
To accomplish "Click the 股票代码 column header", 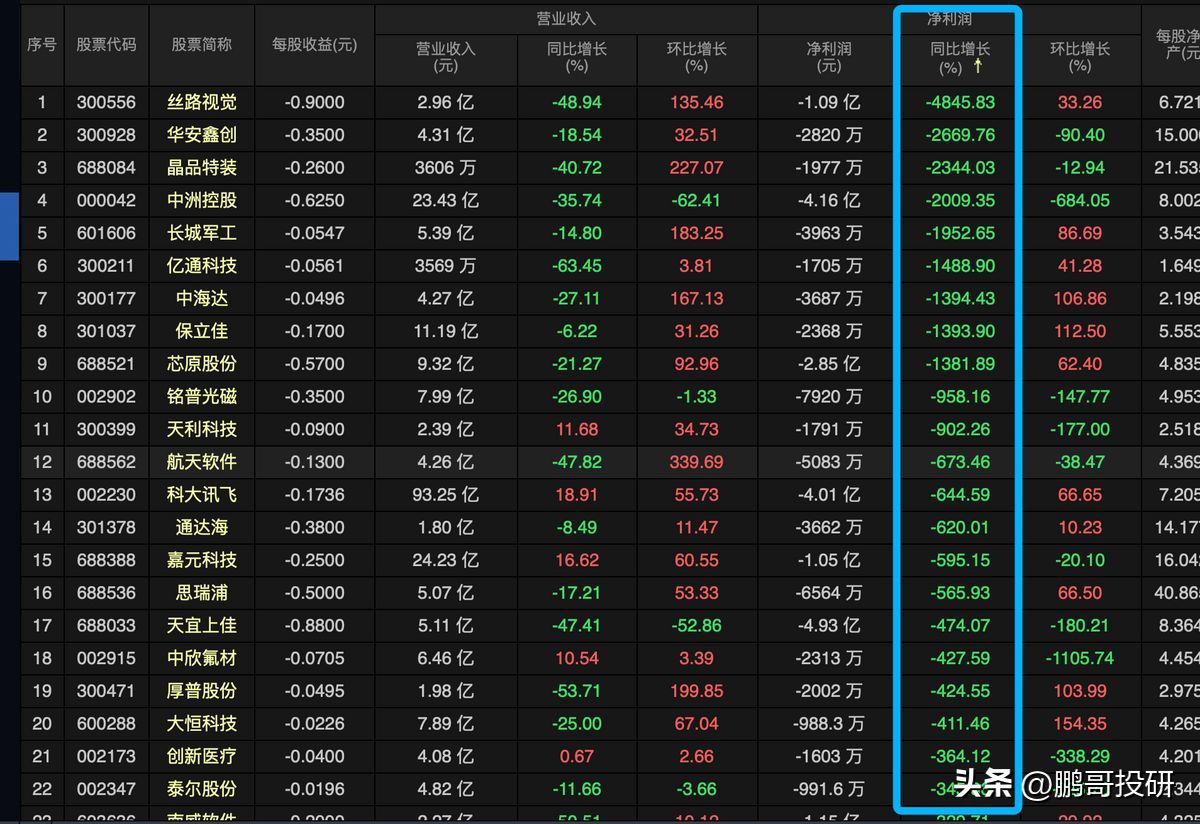I will 107,45.
